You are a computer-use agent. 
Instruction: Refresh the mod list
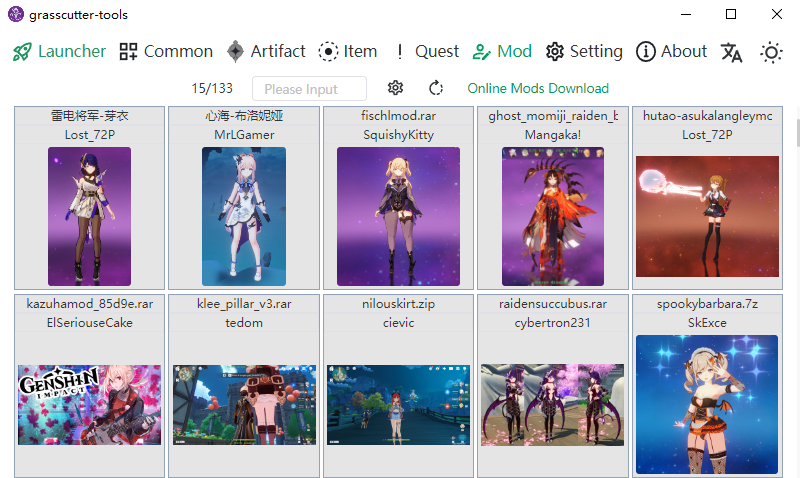(x=436, y=88)
